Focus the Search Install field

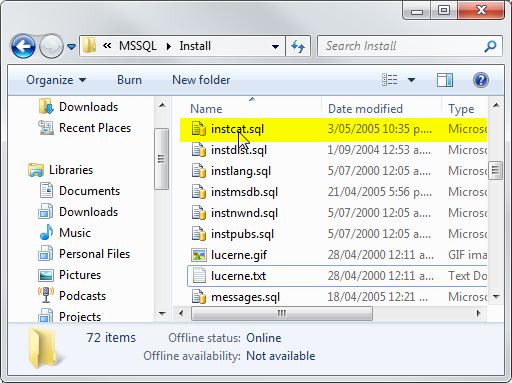click(409, 46)
